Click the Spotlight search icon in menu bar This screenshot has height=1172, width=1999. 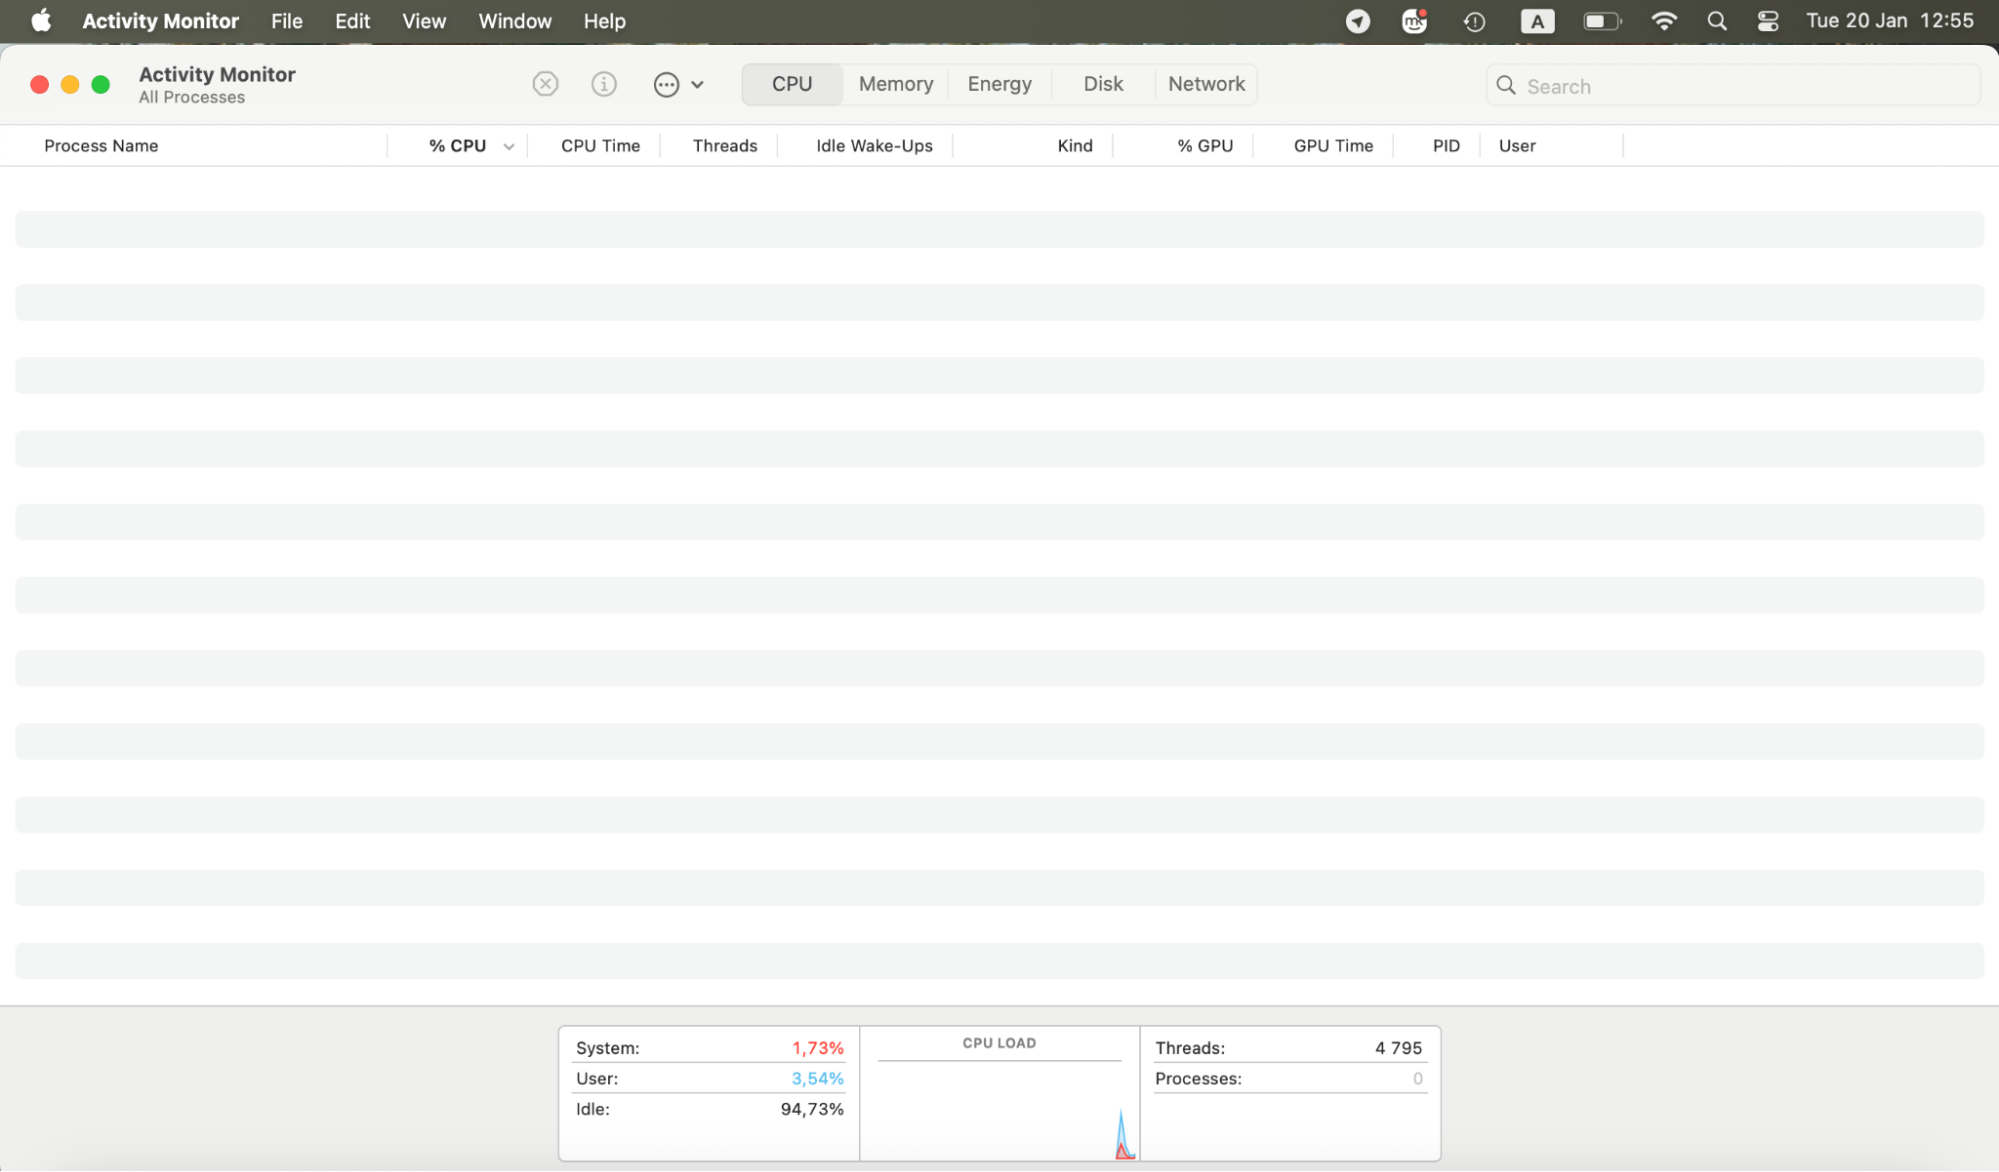[1716, 20]
